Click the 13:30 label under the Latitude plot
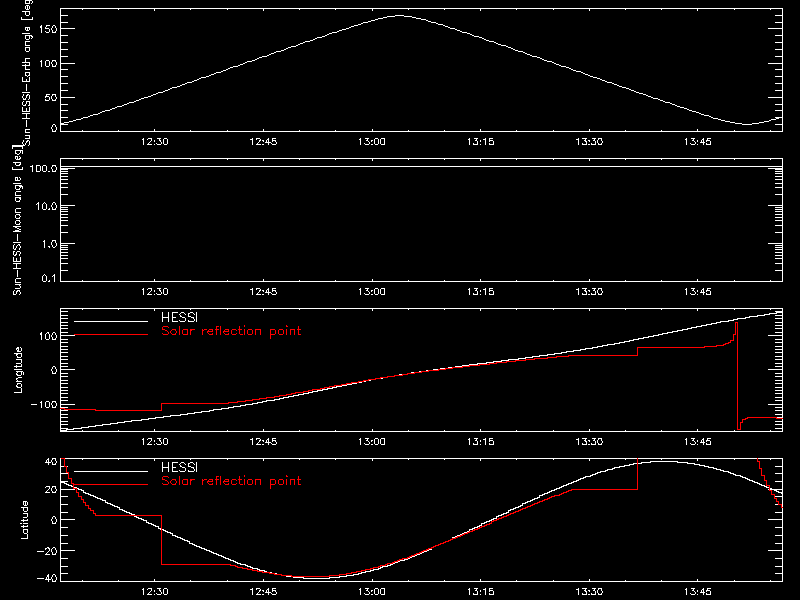The image size is (800, 600). [589, 592]
